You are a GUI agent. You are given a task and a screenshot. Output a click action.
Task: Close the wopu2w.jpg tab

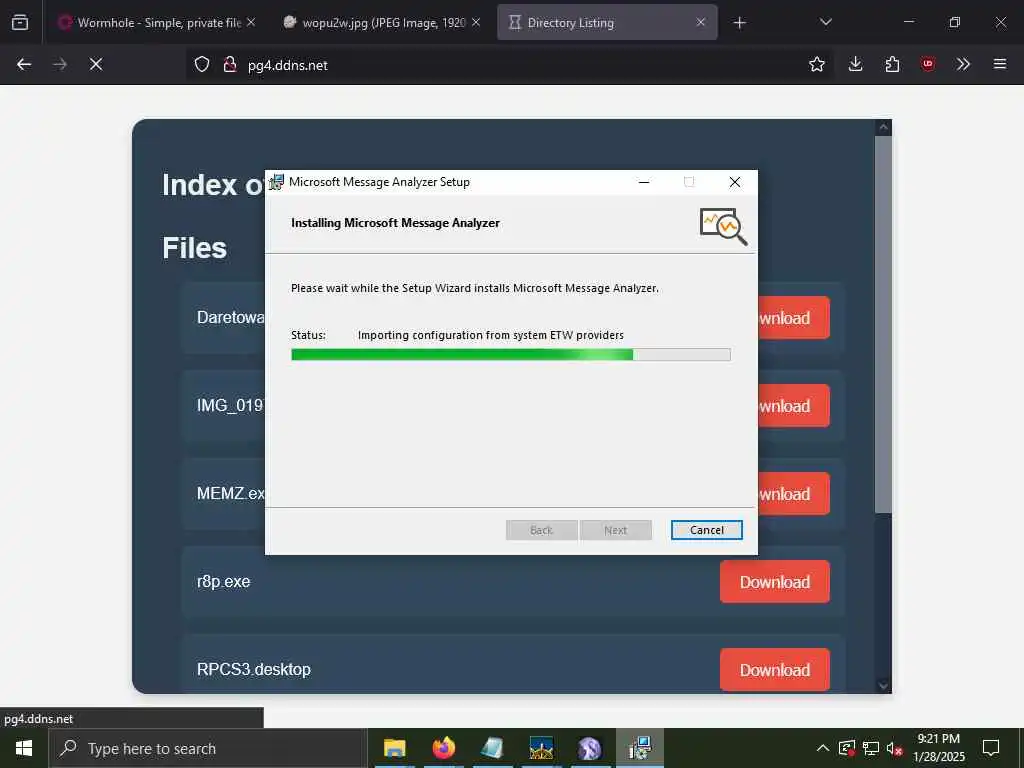476,22
